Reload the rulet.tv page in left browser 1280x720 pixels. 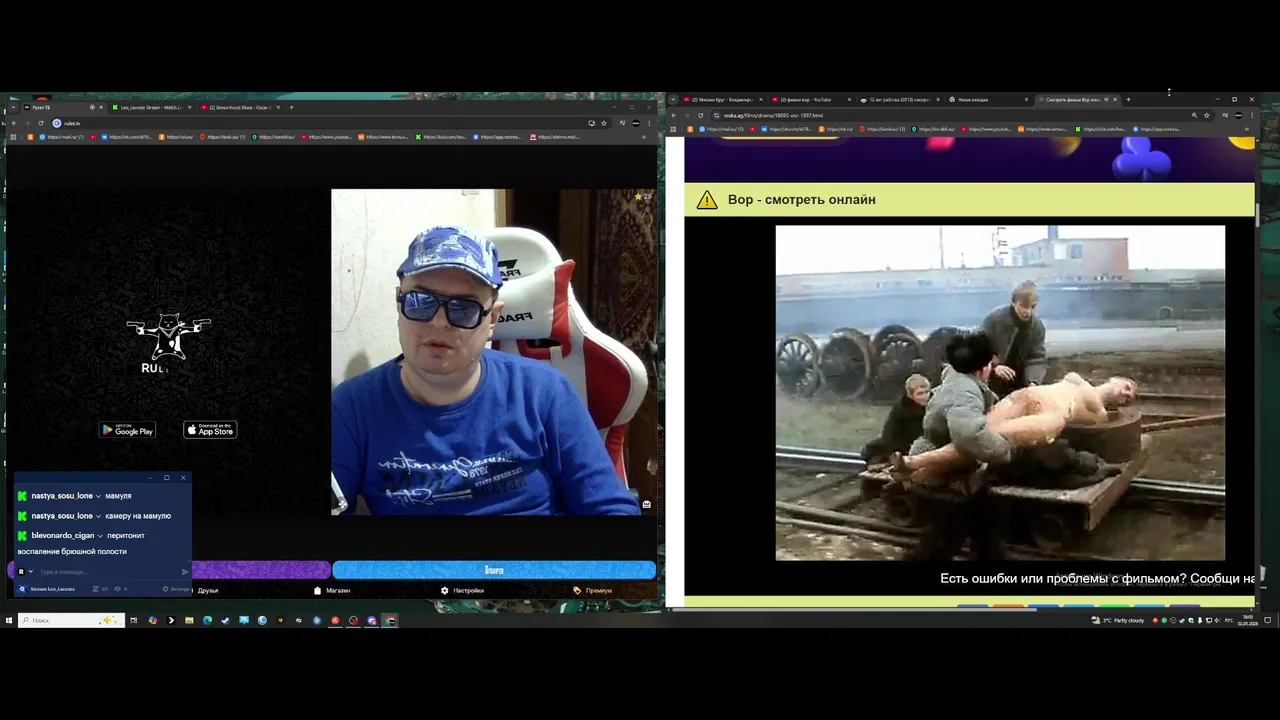[x=41, y=123]
